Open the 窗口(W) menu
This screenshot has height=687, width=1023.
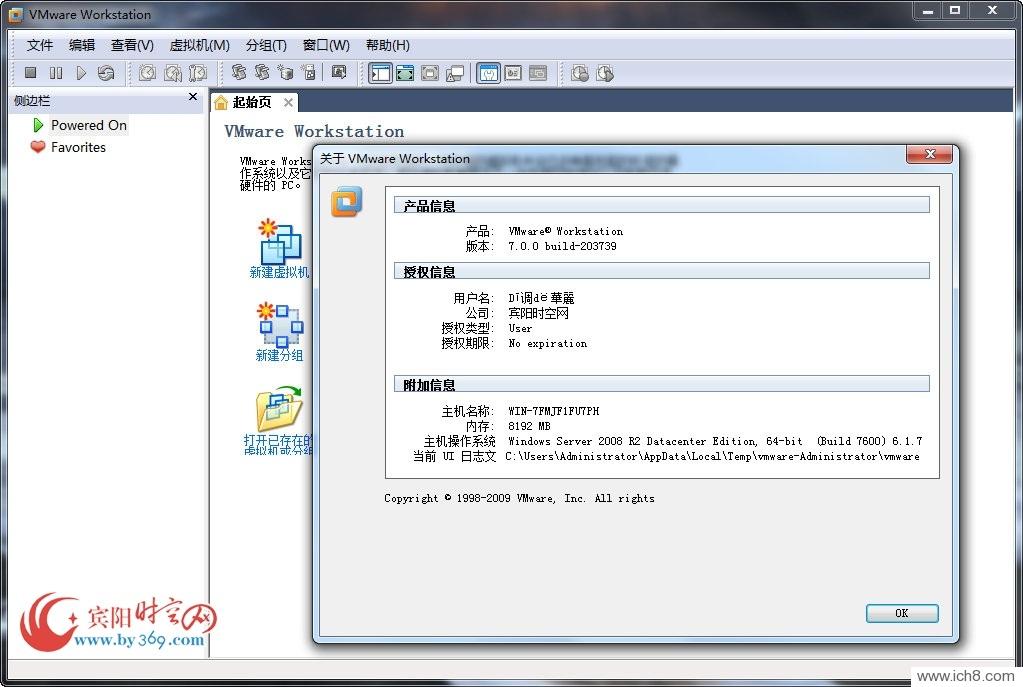coord(326,45)
